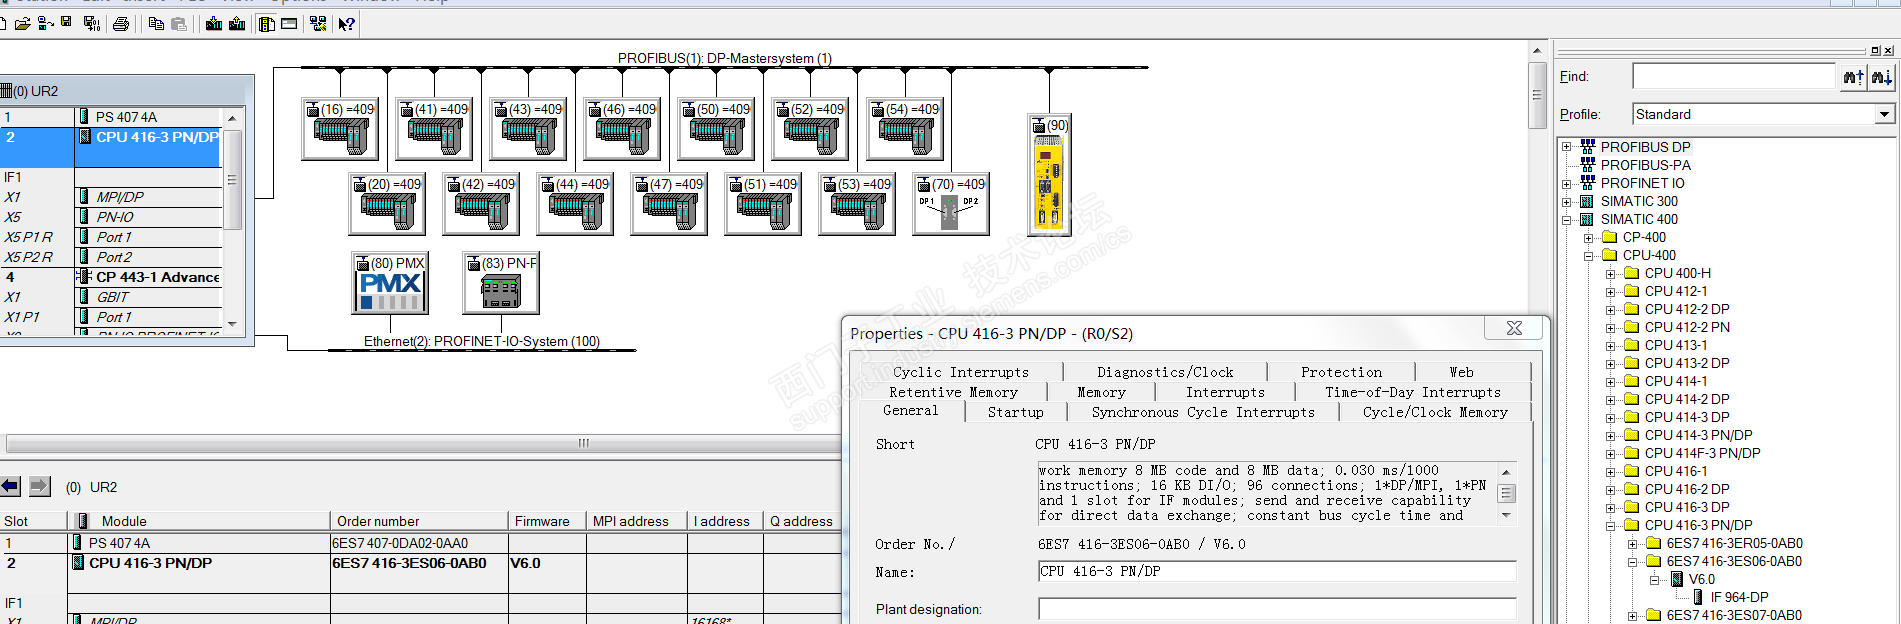This screenshot has width=1901, height=624.
Task: Switch to the Protection tab
Action: (x=1341, y=372)
